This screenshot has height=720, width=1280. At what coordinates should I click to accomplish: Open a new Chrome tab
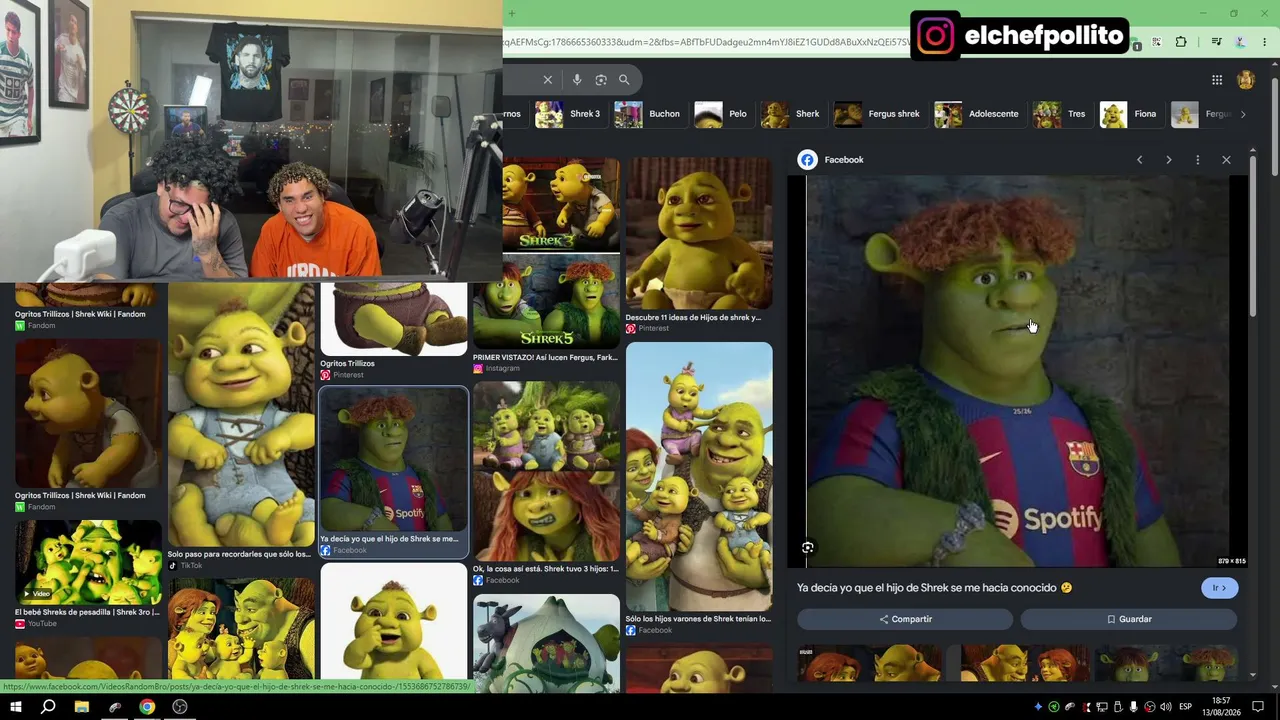pos(511,13)
